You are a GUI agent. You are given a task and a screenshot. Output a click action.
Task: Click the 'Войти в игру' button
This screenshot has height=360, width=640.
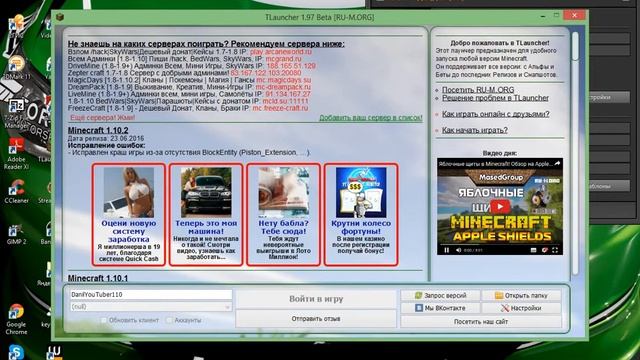[x=316, y=299]
